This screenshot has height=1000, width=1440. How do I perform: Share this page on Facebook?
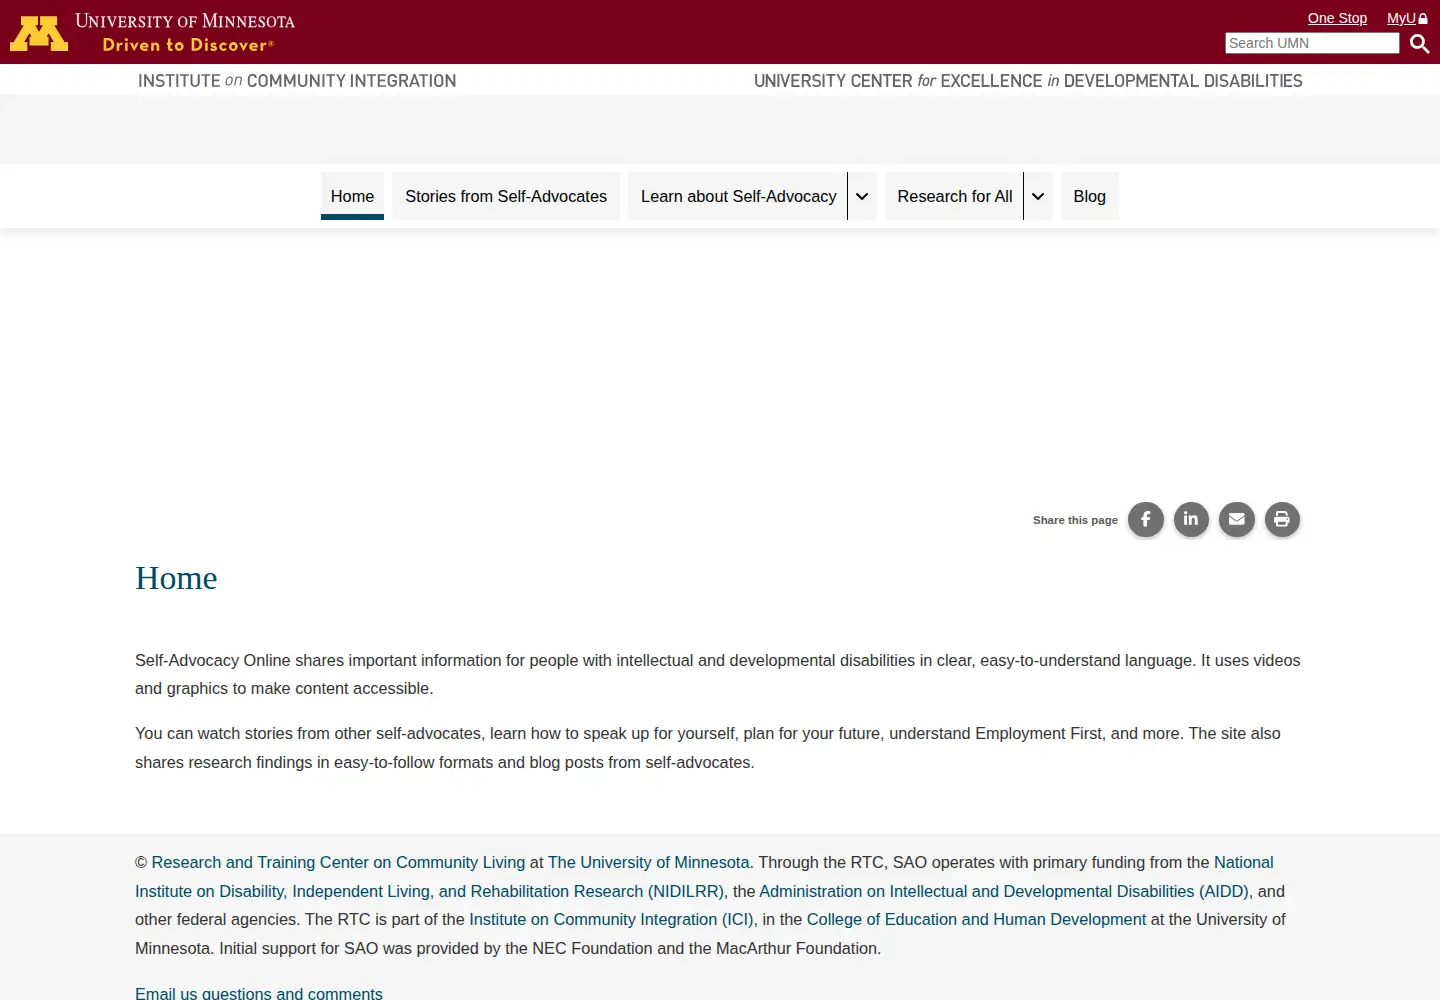(x=1146, y=519)
